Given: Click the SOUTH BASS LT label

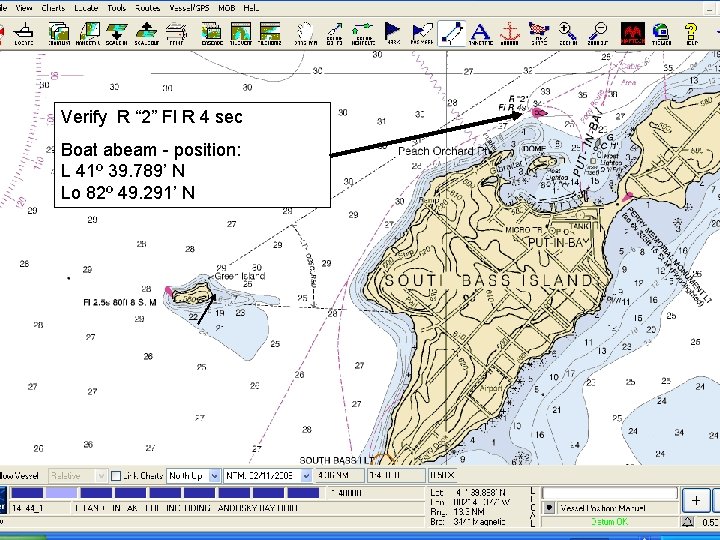Looking at the screenshot, I should click(x=337, y=460).
